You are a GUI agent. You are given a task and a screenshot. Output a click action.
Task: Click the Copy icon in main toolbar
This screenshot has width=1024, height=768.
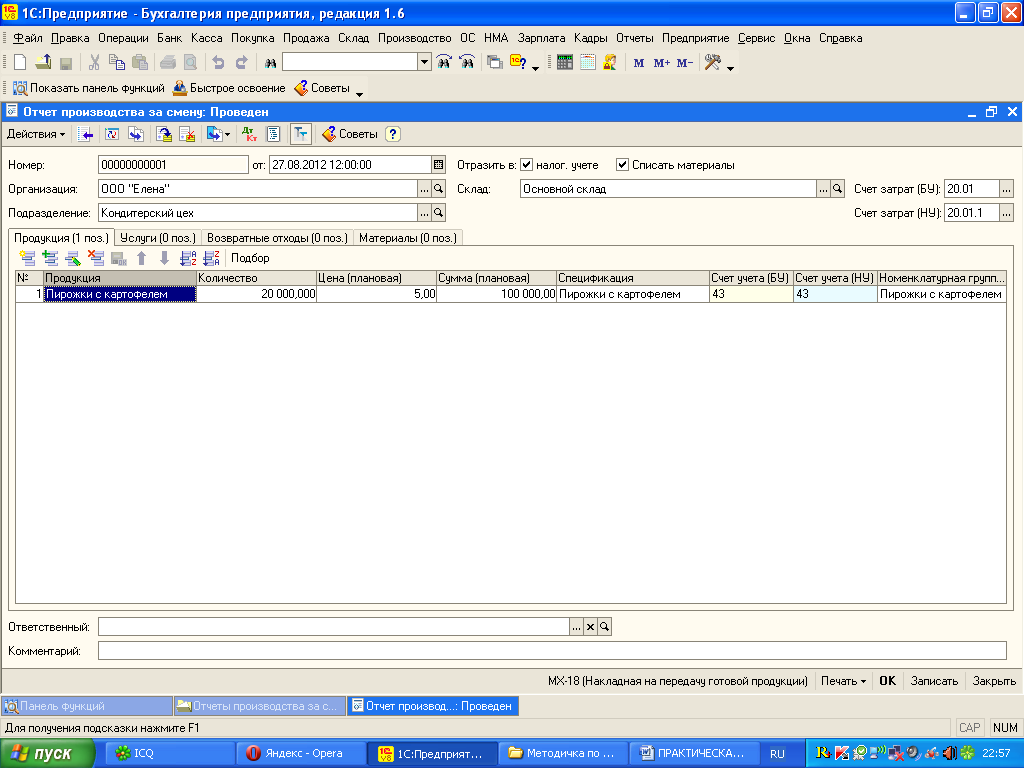[116, 63]
